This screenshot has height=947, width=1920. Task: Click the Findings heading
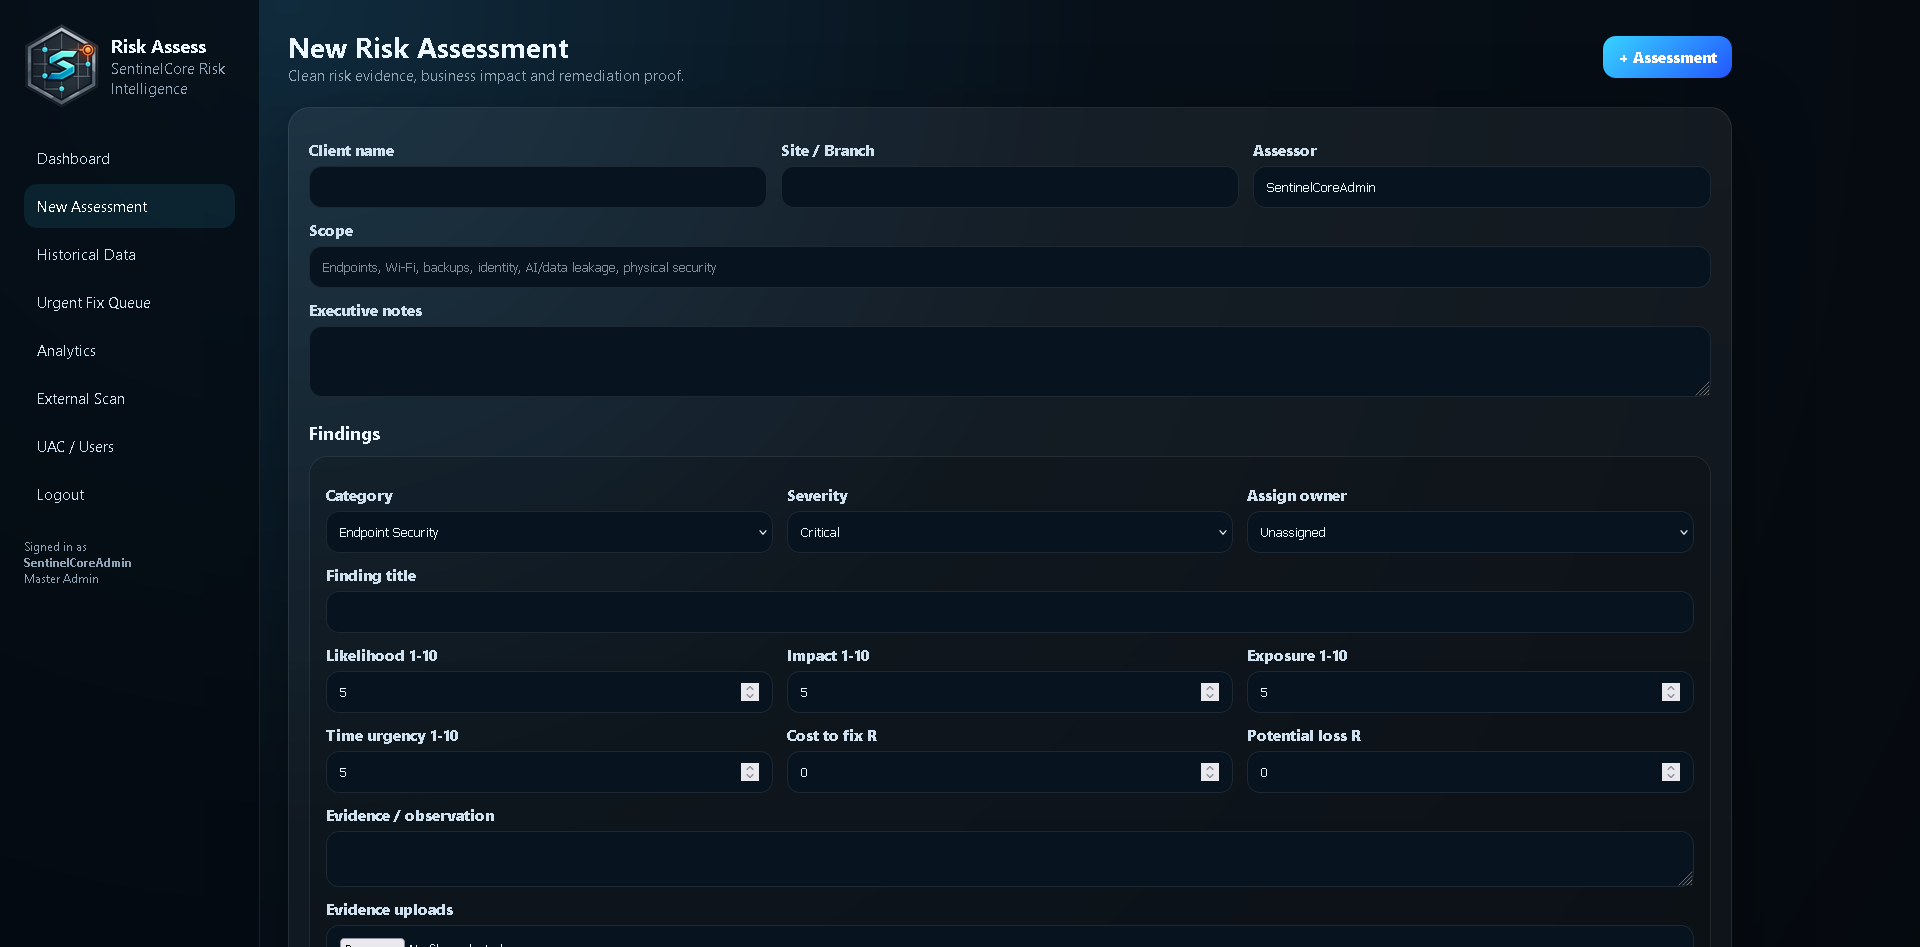tap(344, 434)
